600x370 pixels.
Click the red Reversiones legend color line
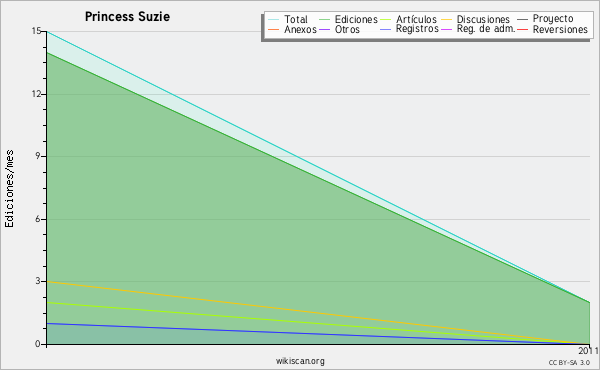[522, 30]
